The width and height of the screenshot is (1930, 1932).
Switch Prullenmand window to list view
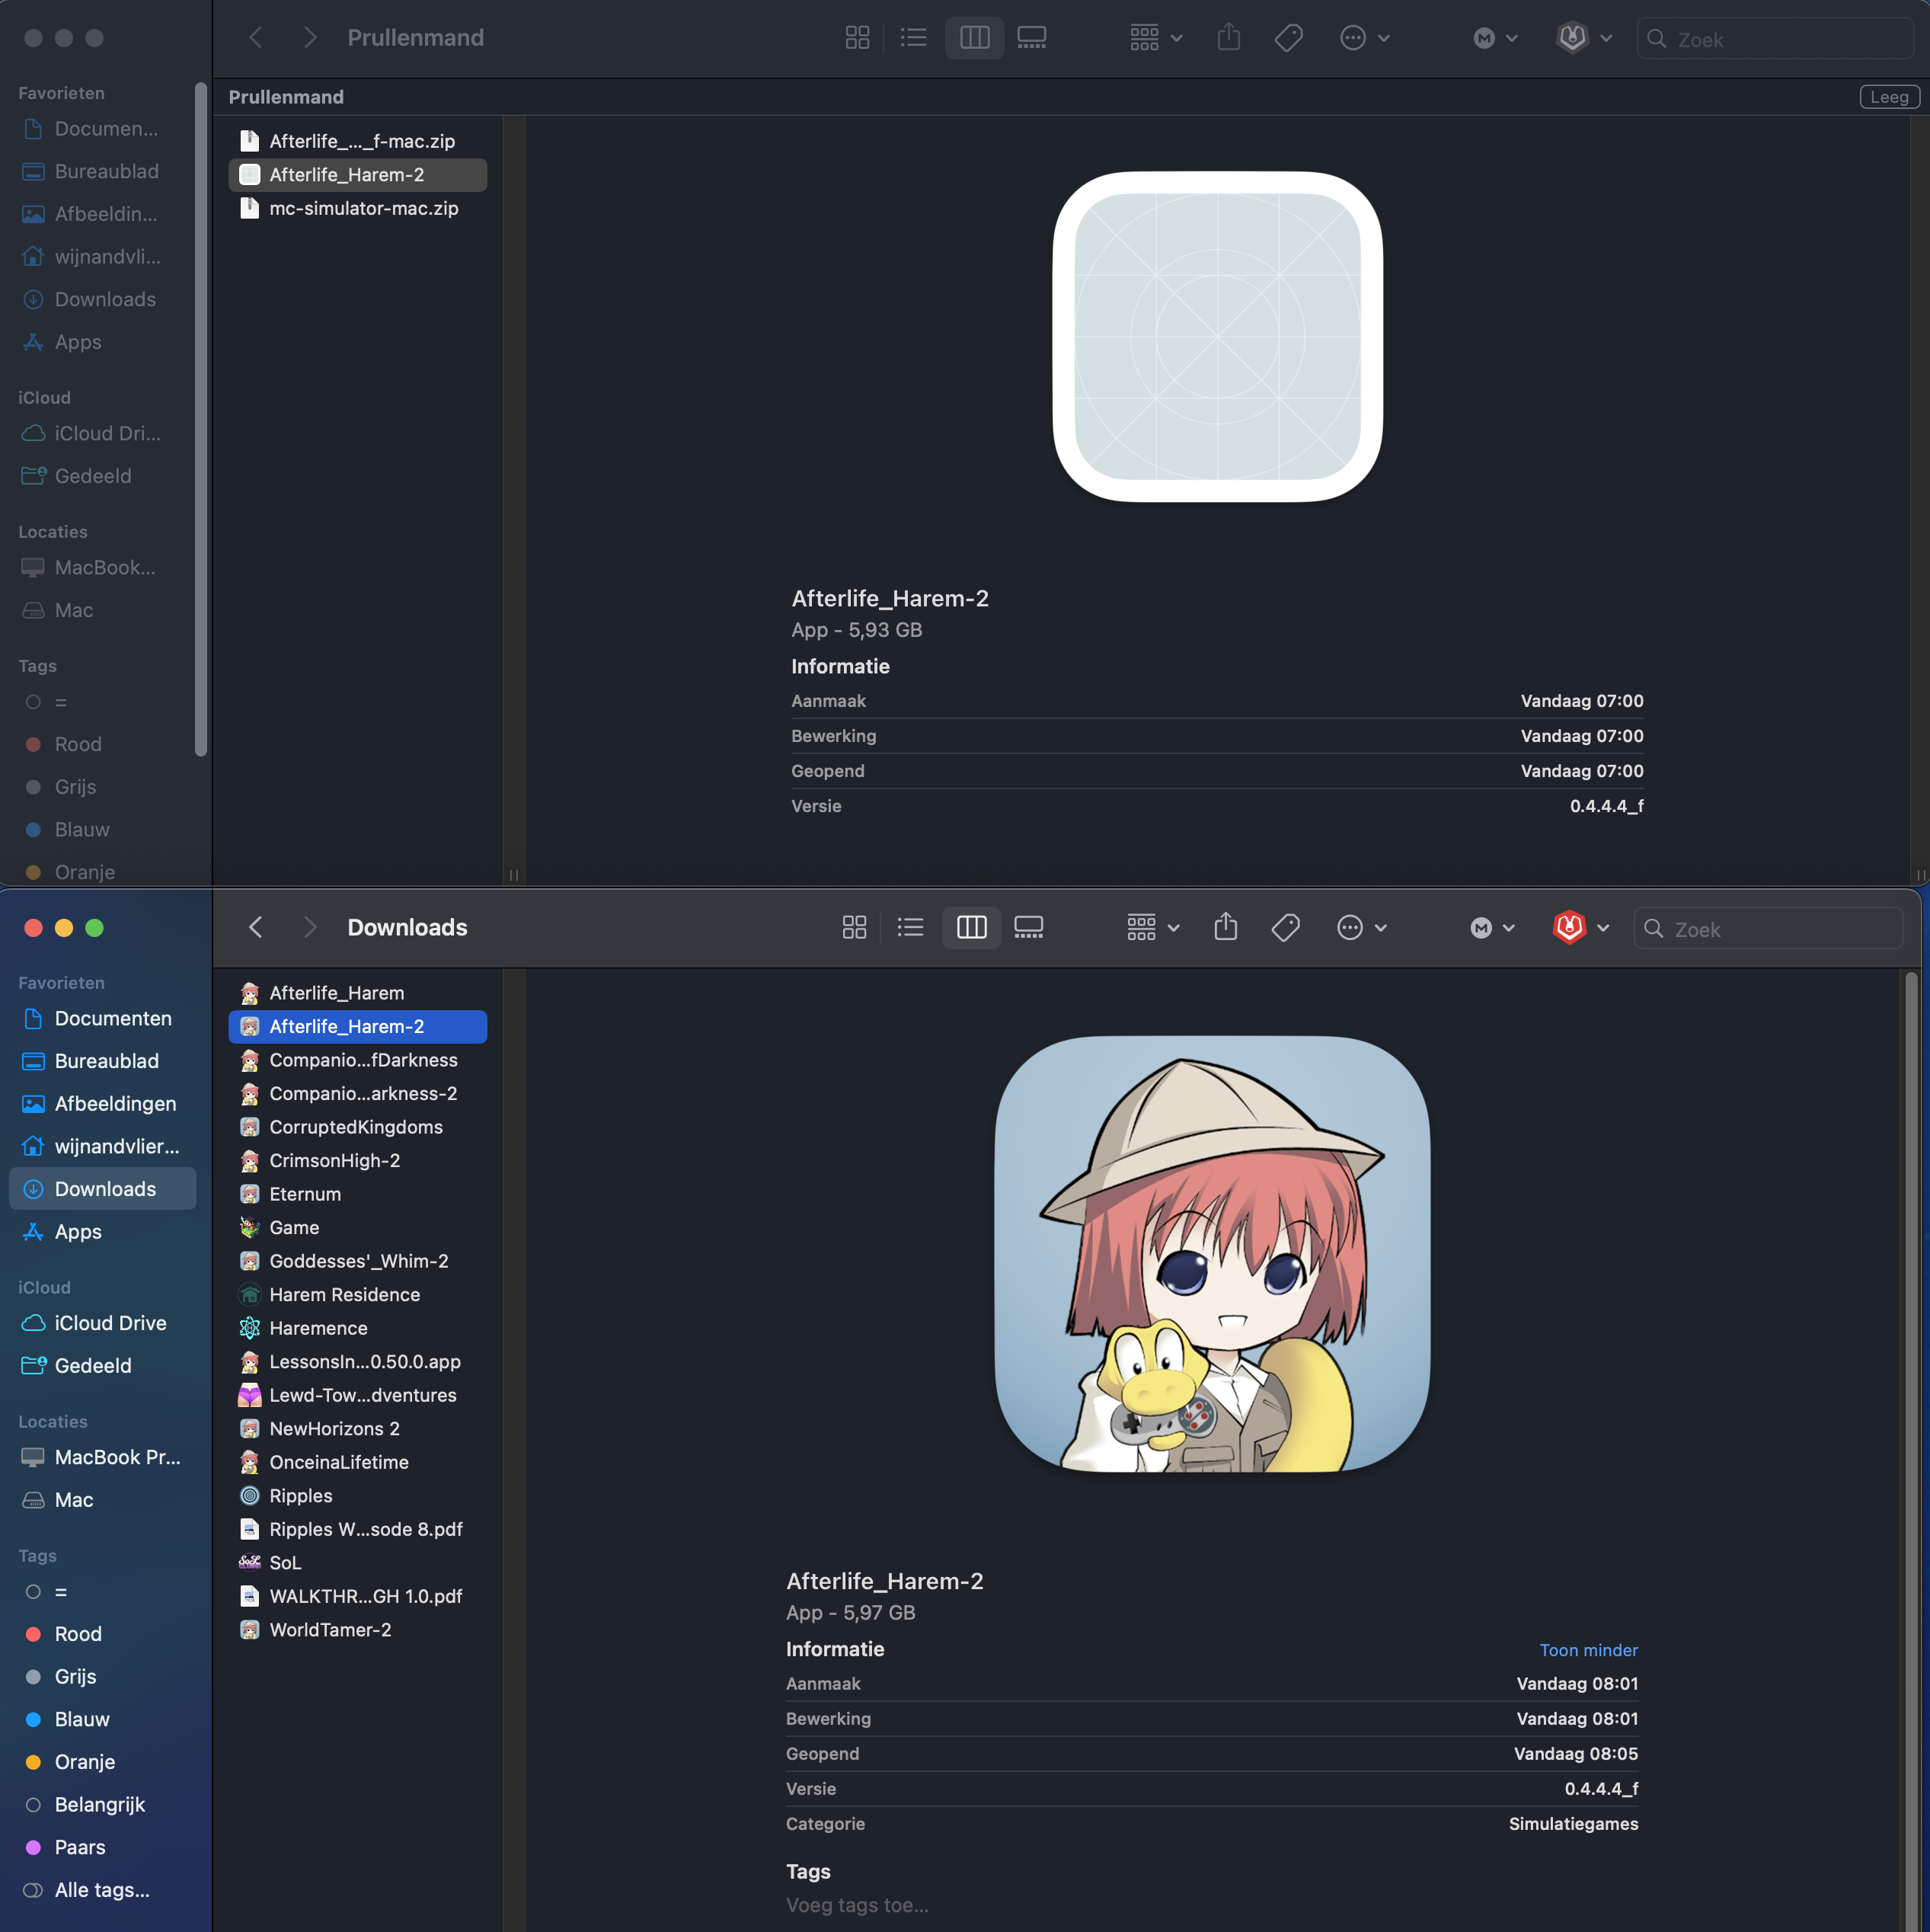913,38
